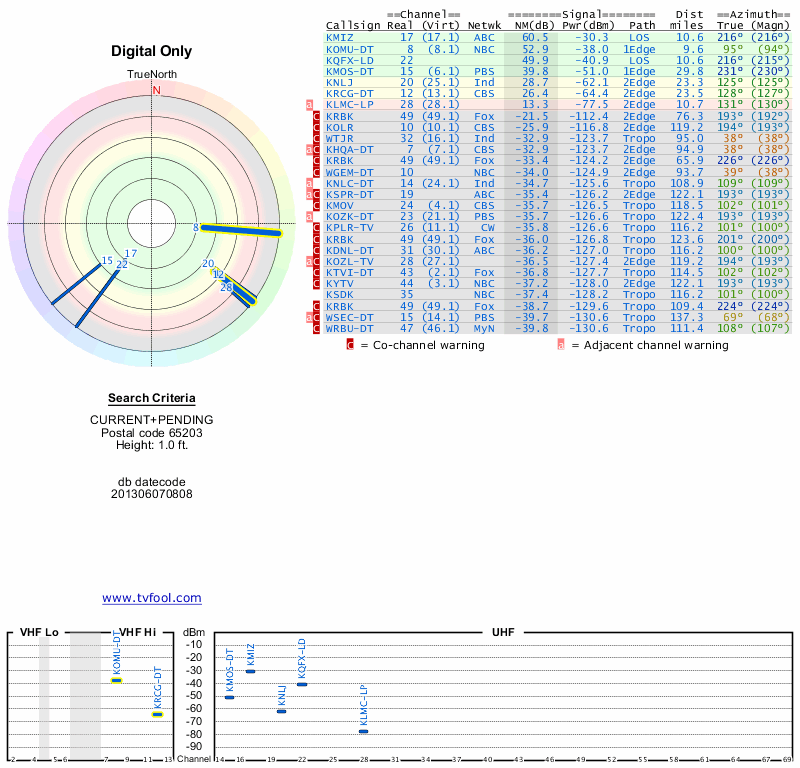Click the 'VHF Lo' band label
Image resolution: width=800 pixels, height=768 pixels.
point(39,632)
